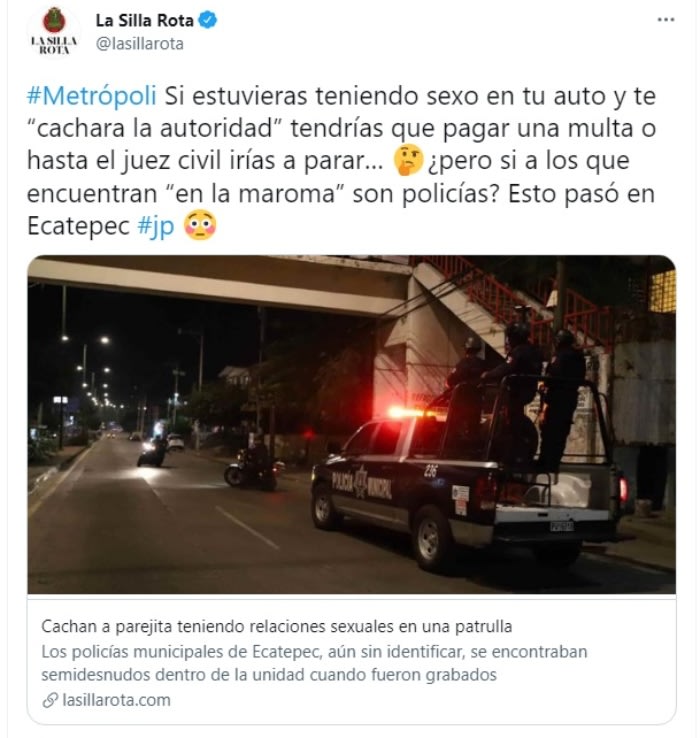Viewport: 700px width, 738px height.
Task: Open the tweet's three-dot more menu
Action: 666,20
